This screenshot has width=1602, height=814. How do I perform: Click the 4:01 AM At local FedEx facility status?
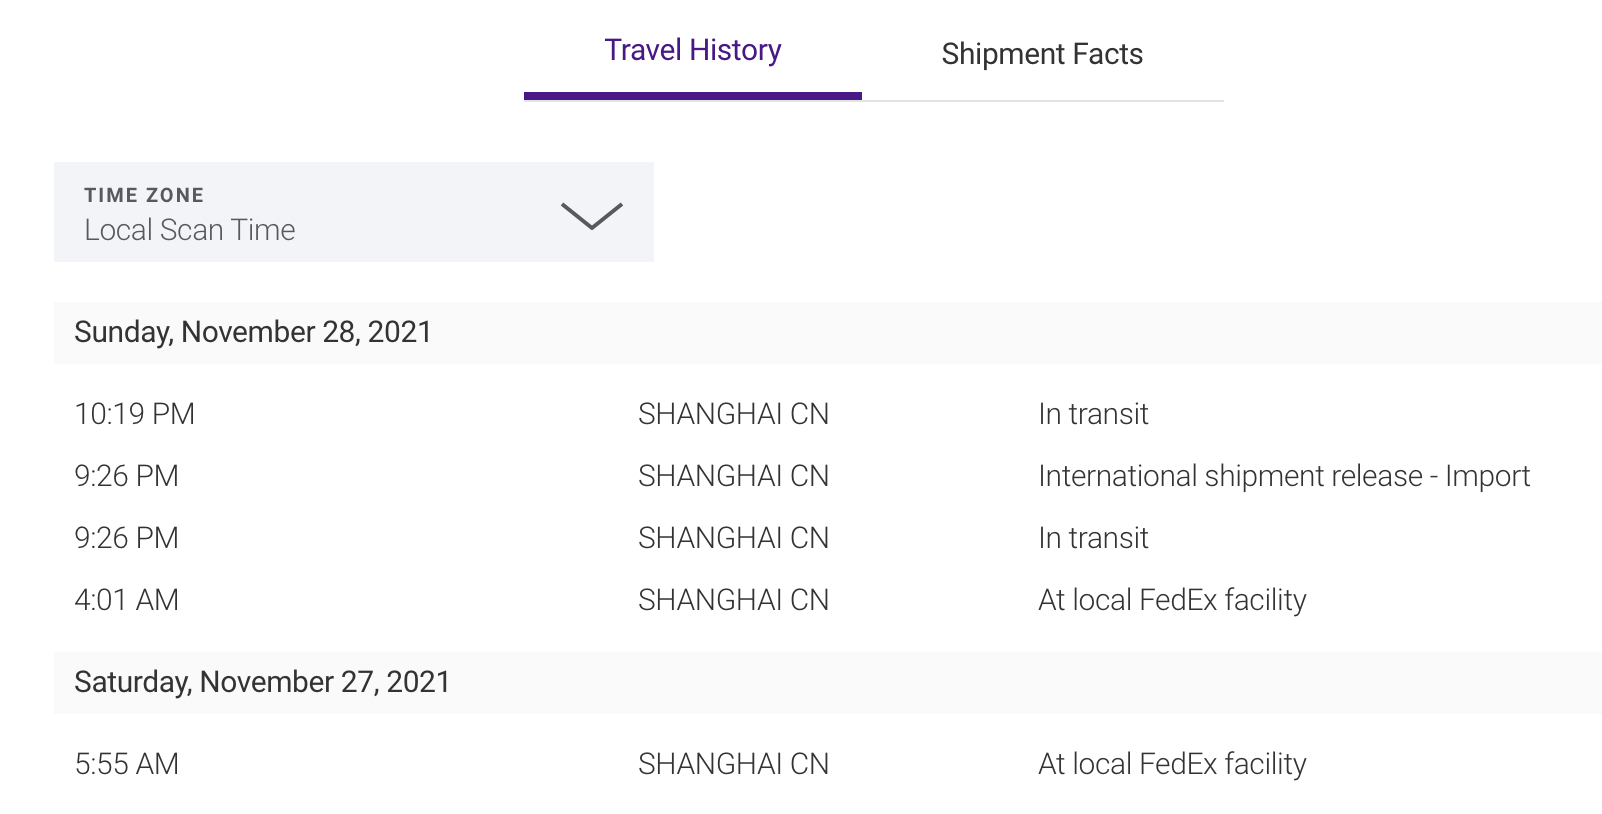pos(1172,600)
